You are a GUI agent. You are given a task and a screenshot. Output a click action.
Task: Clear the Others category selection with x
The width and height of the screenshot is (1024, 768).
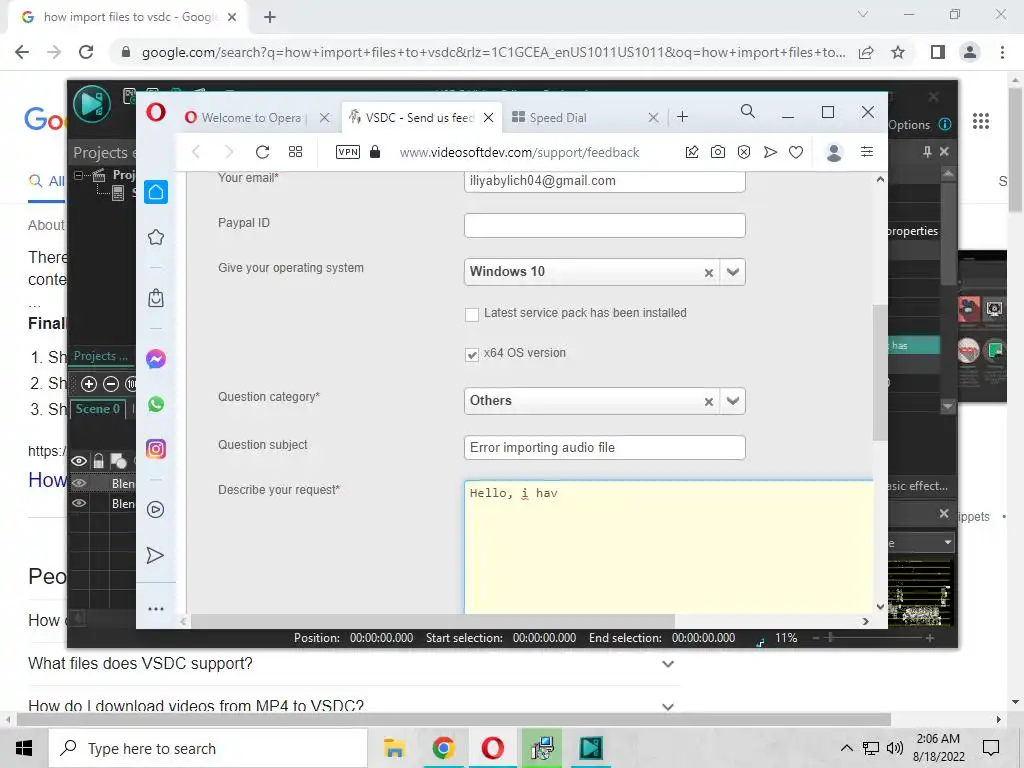point(709,402)
